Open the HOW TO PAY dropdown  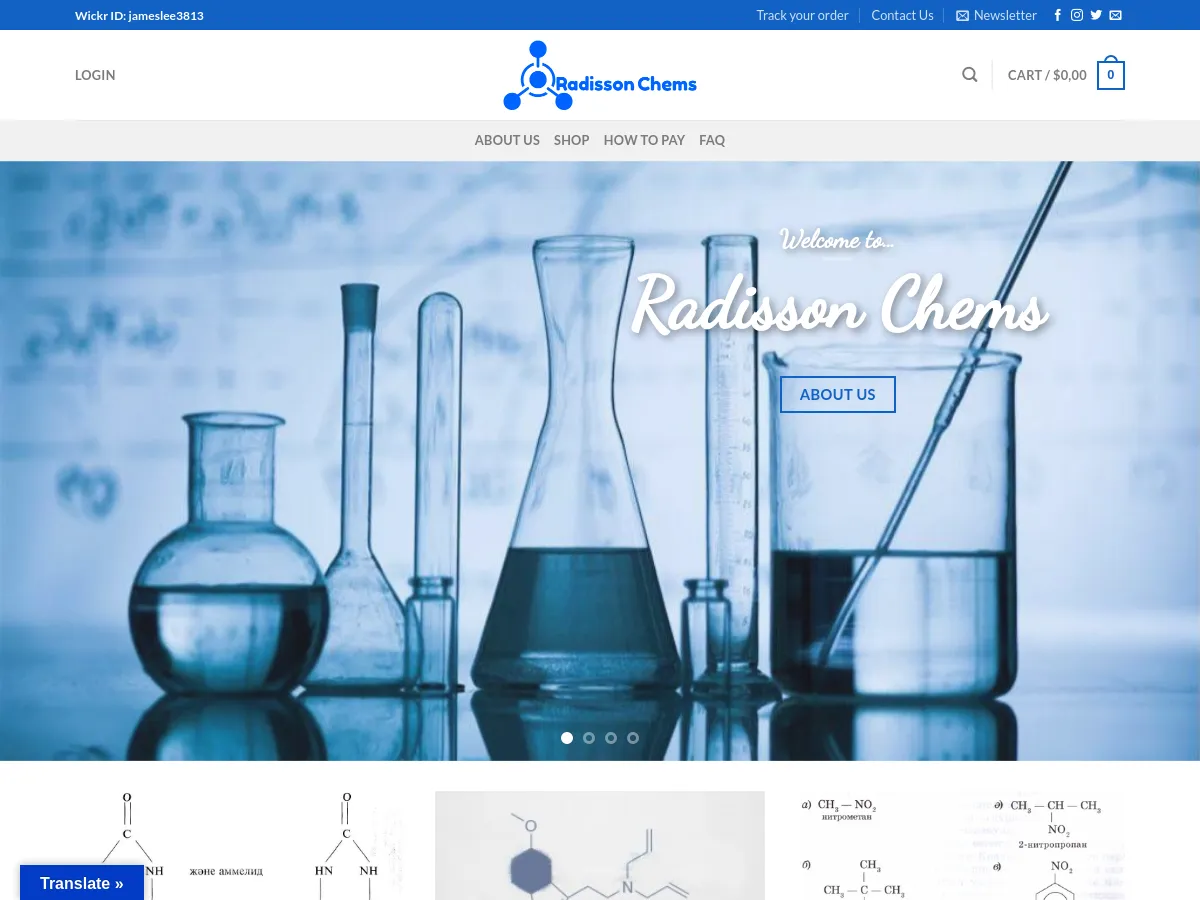(x=644, y=140)
